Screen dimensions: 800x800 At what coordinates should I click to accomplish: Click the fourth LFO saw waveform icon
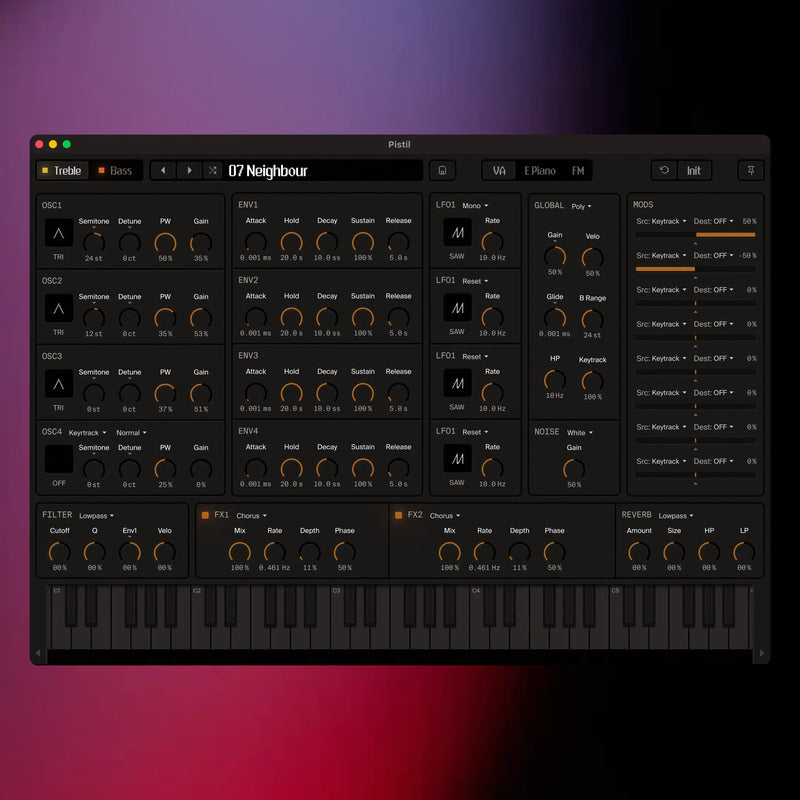[457, 458]
